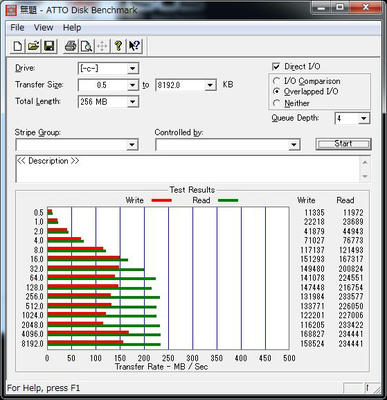The width and height of the screenshot is (387, 400).
Task: Click the New file toolbar icon
Action: tap(18, 46)
